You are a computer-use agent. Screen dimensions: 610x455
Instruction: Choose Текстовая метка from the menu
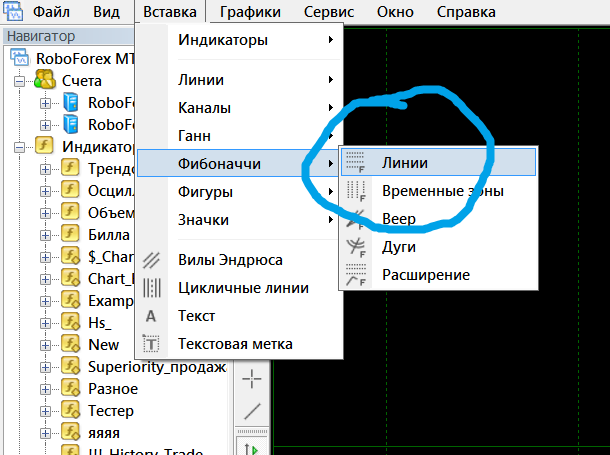click(239, 344)
